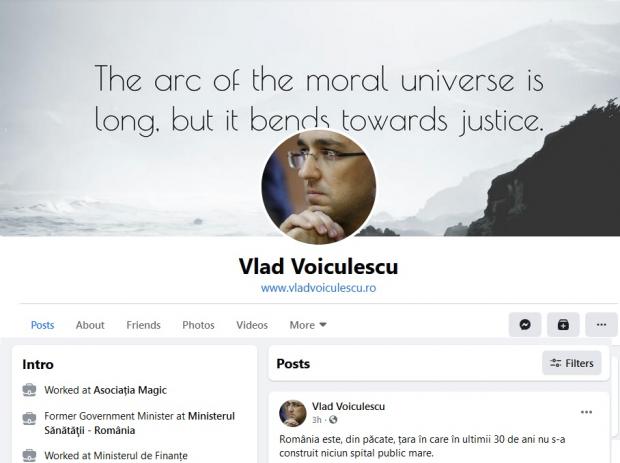This screenshot has height=463, width=620.
Task: Open profile three-dots options menu
Action: click(601, 325)
